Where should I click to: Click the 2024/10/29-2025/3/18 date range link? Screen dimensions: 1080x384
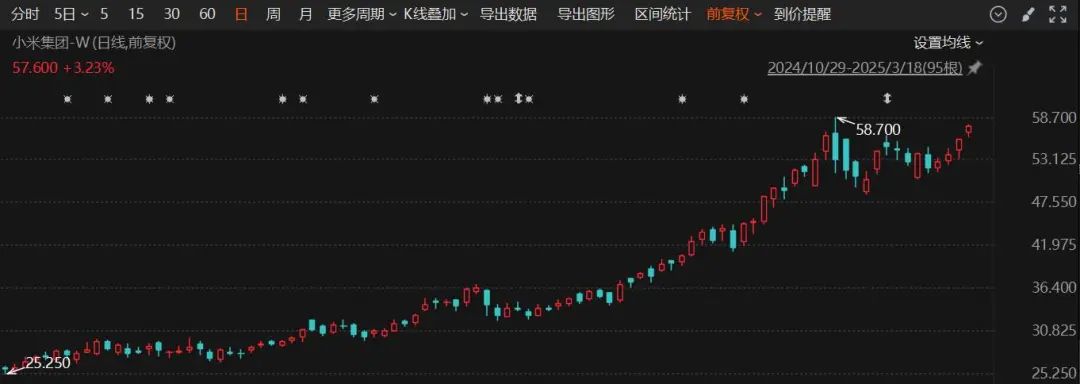pos(864,68)
